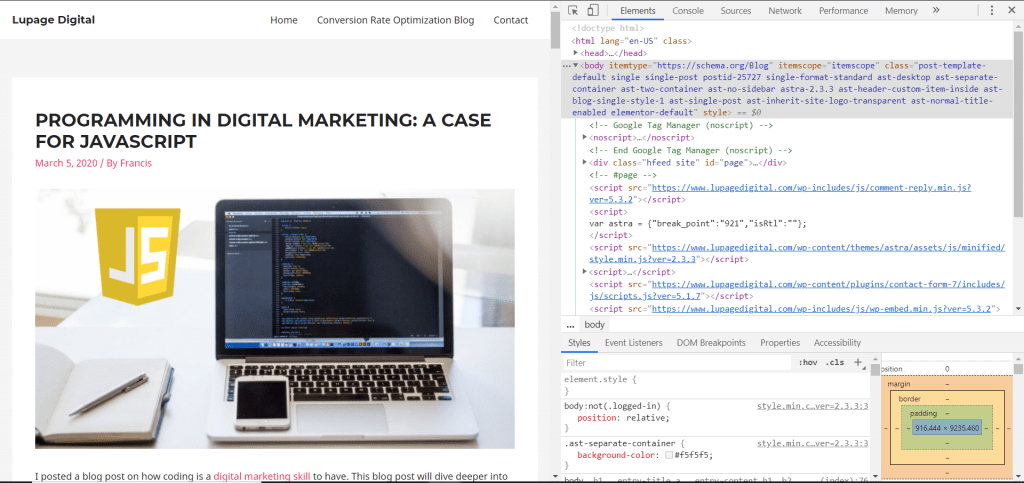
Task: Click the breadcrumb ellipsis before body
Action: click(570, 324)
